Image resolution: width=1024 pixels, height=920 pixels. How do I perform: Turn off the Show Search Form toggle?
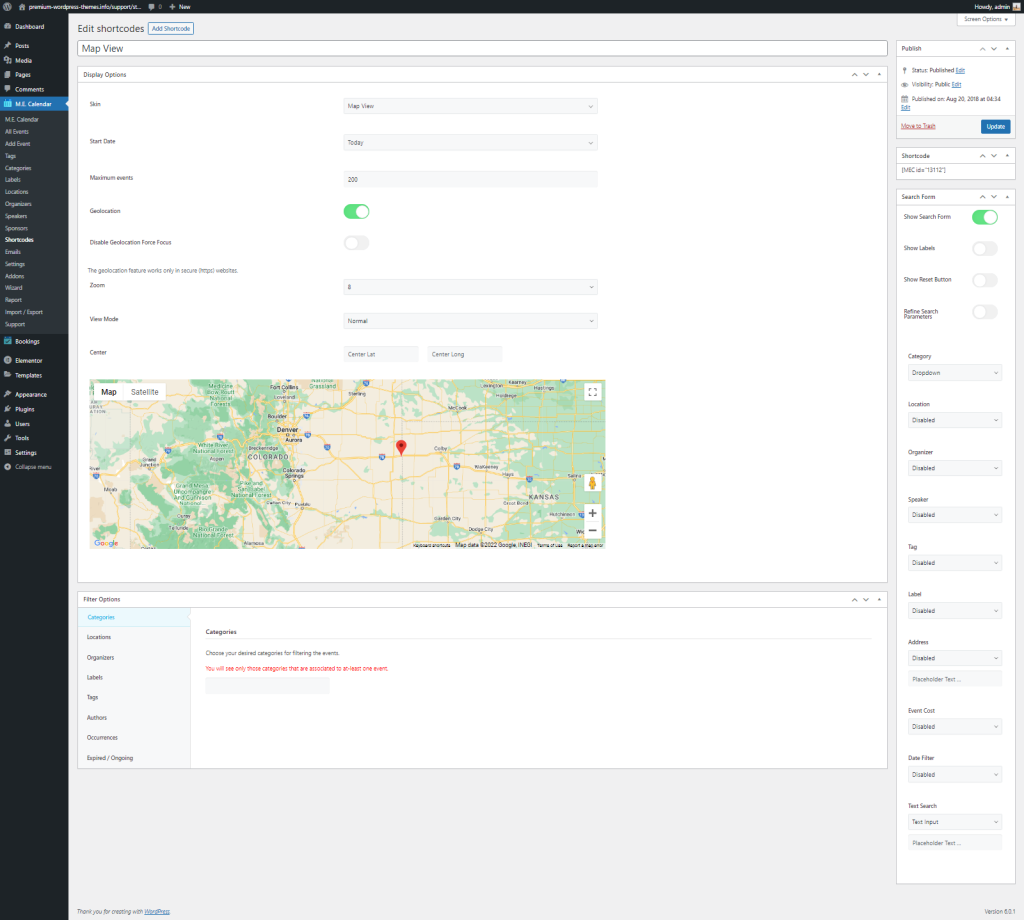click(985, 217)
